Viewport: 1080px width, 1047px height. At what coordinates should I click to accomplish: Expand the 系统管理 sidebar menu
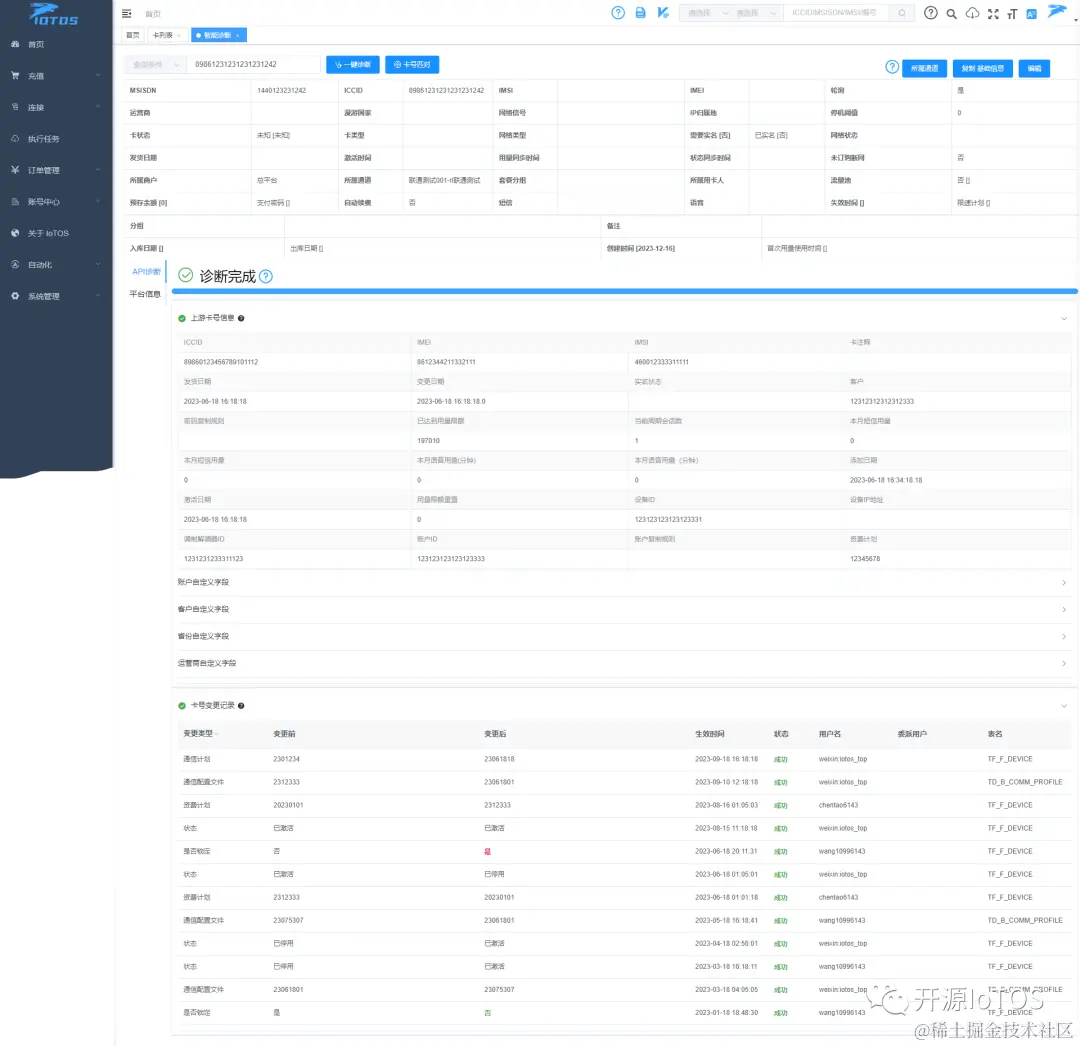click(56, 296)
